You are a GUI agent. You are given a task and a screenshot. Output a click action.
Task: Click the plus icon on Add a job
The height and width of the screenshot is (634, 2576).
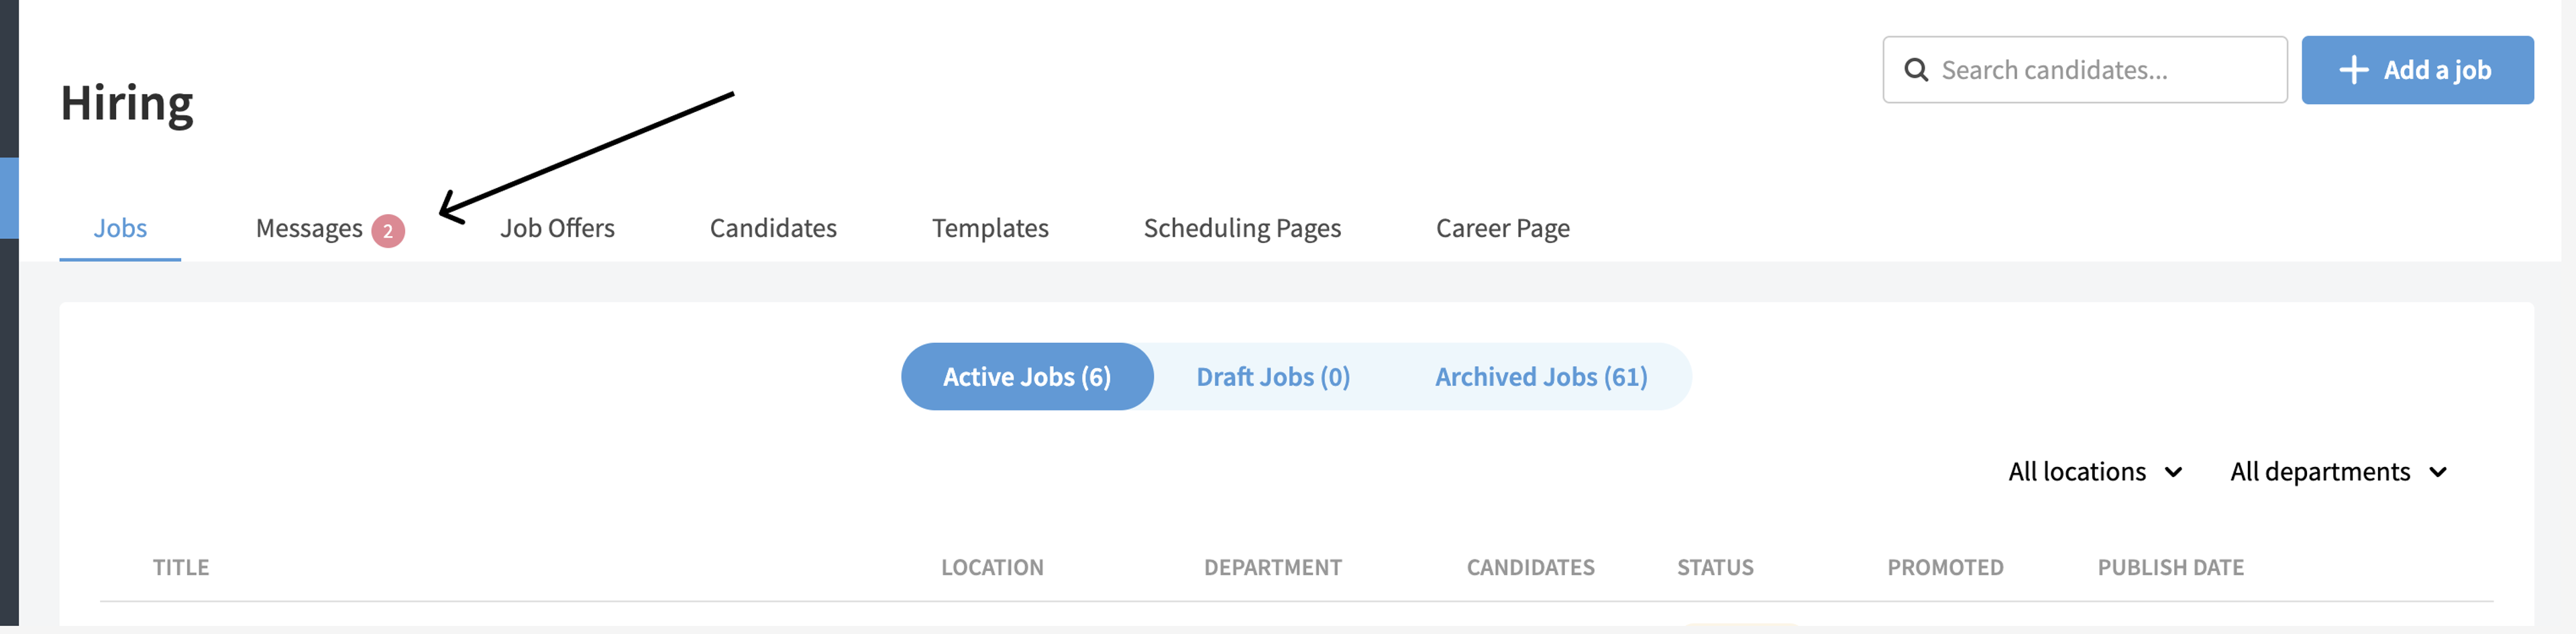pyautogui.click(x=2354, y=70)
